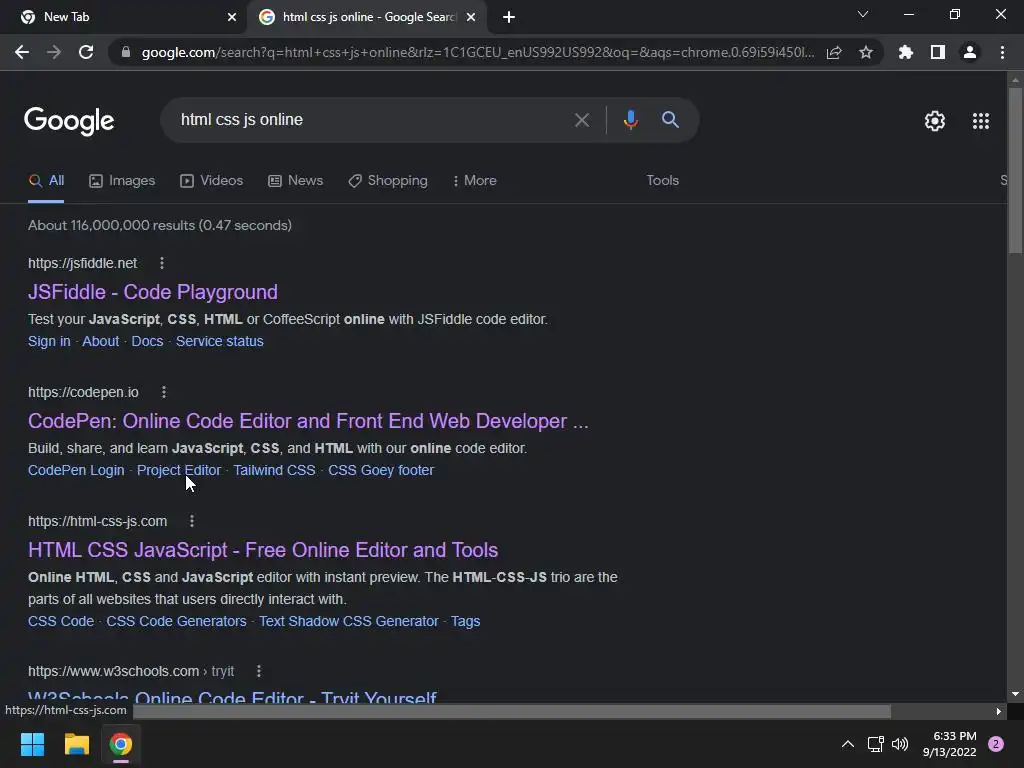1024x768 pixels.
Task: Show hidden tray icons chevron
Action: (x=848, y=744)
